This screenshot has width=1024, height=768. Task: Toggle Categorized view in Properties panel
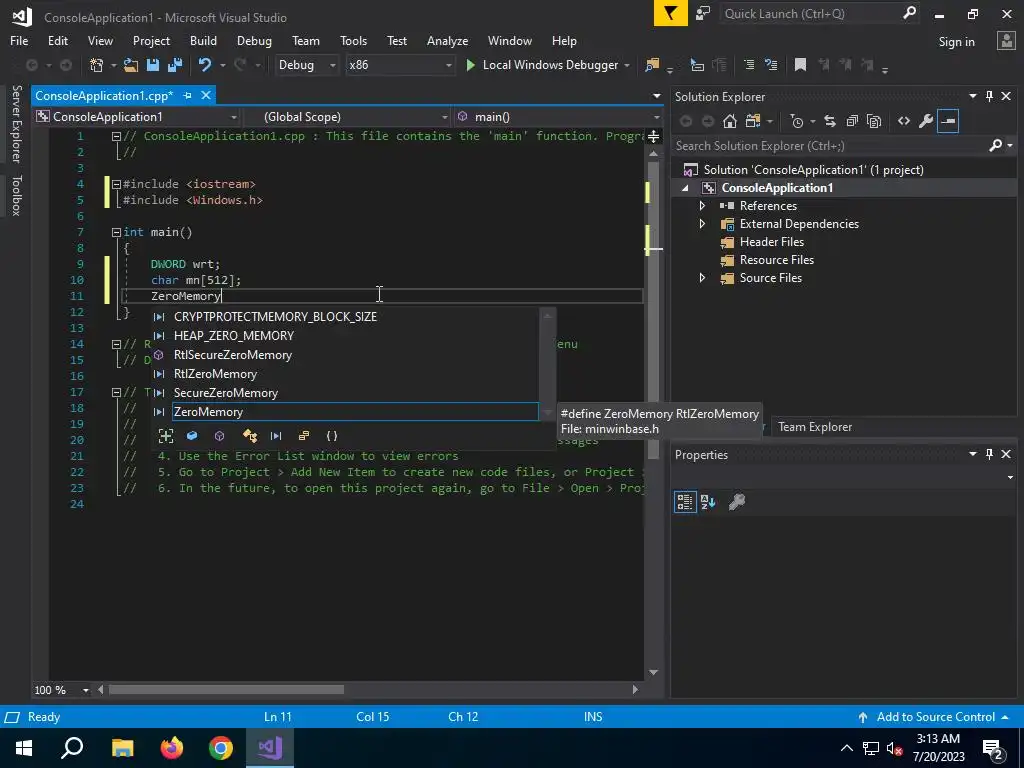[x=685, y=502]
